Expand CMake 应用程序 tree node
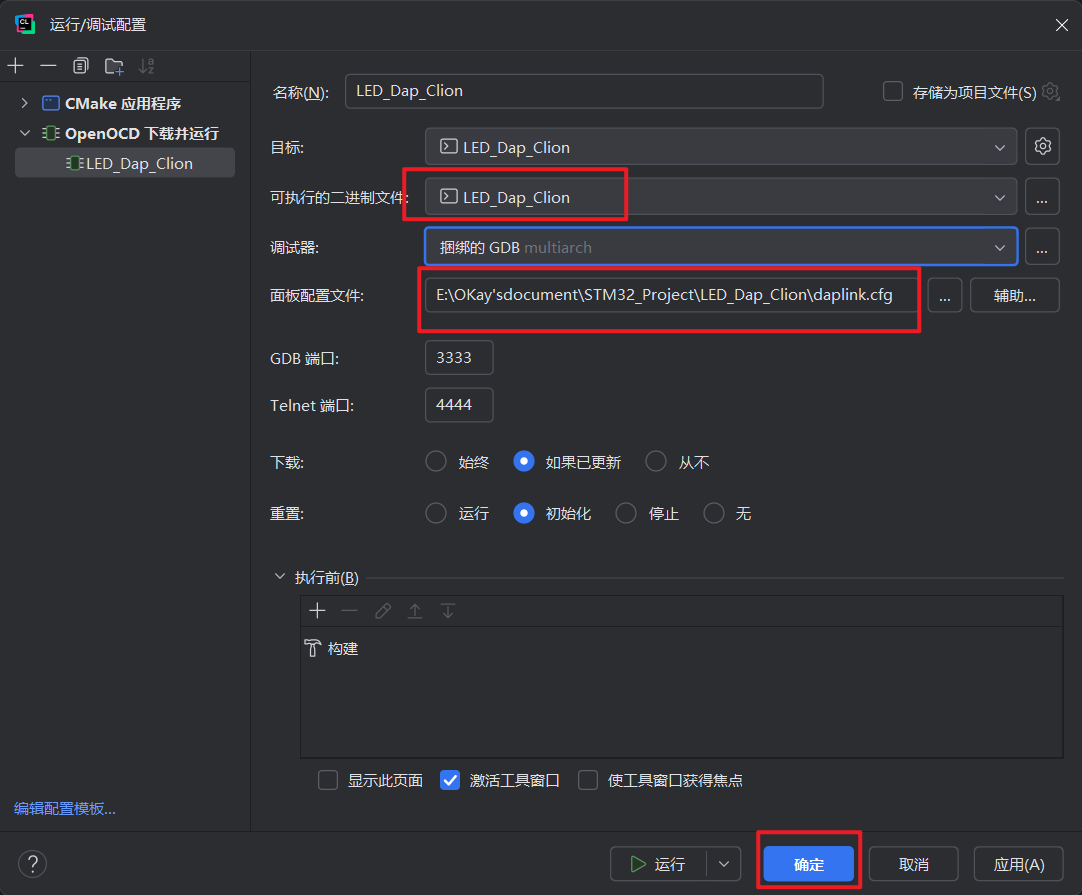 pyautogui.click(x=25, y=103)
